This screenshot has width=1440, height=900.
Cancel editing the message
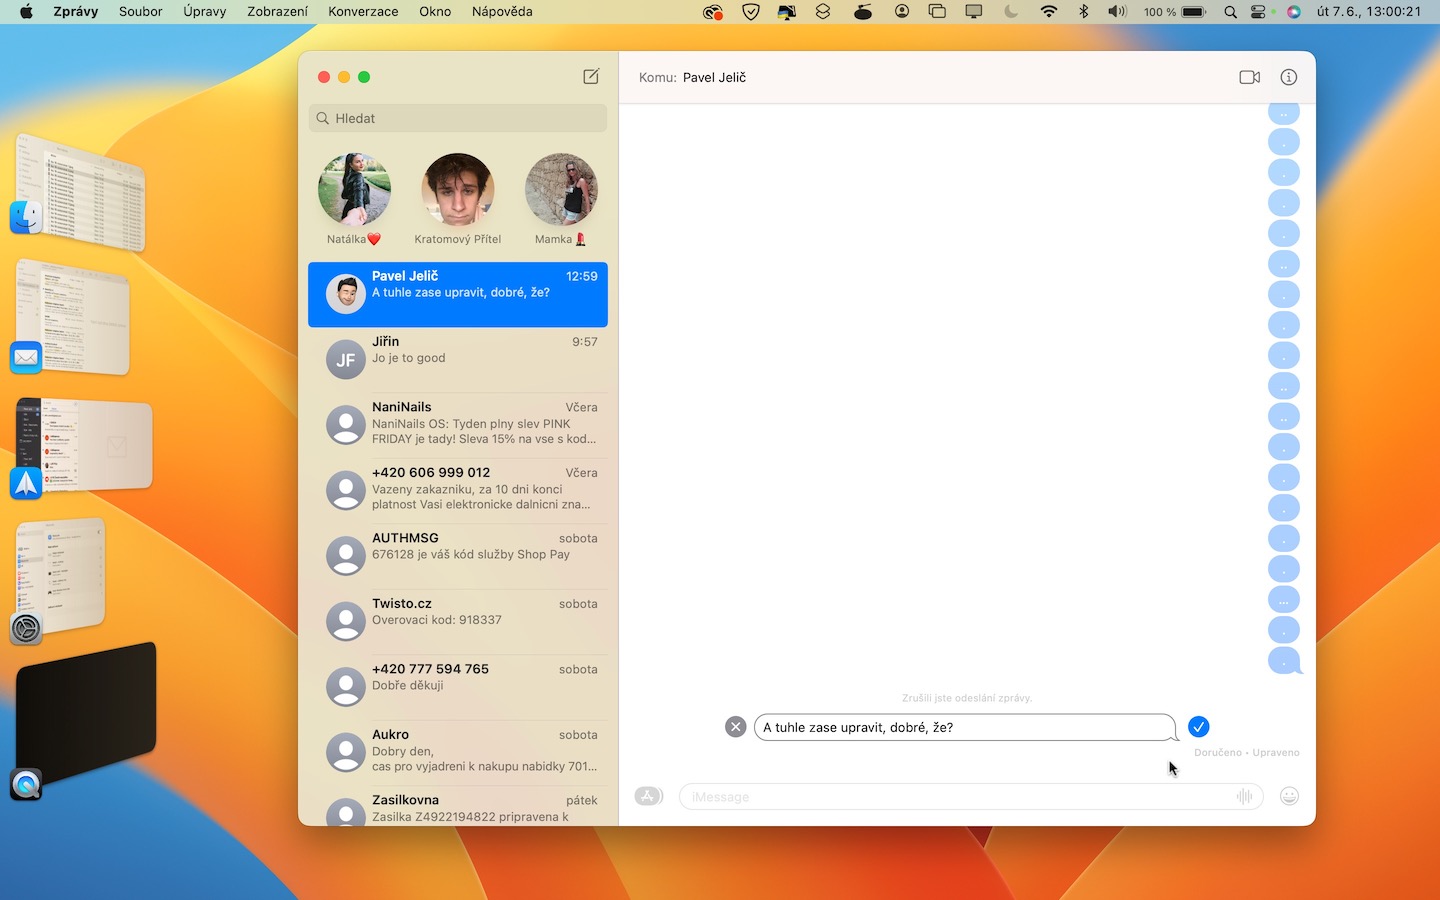[735, 727]
